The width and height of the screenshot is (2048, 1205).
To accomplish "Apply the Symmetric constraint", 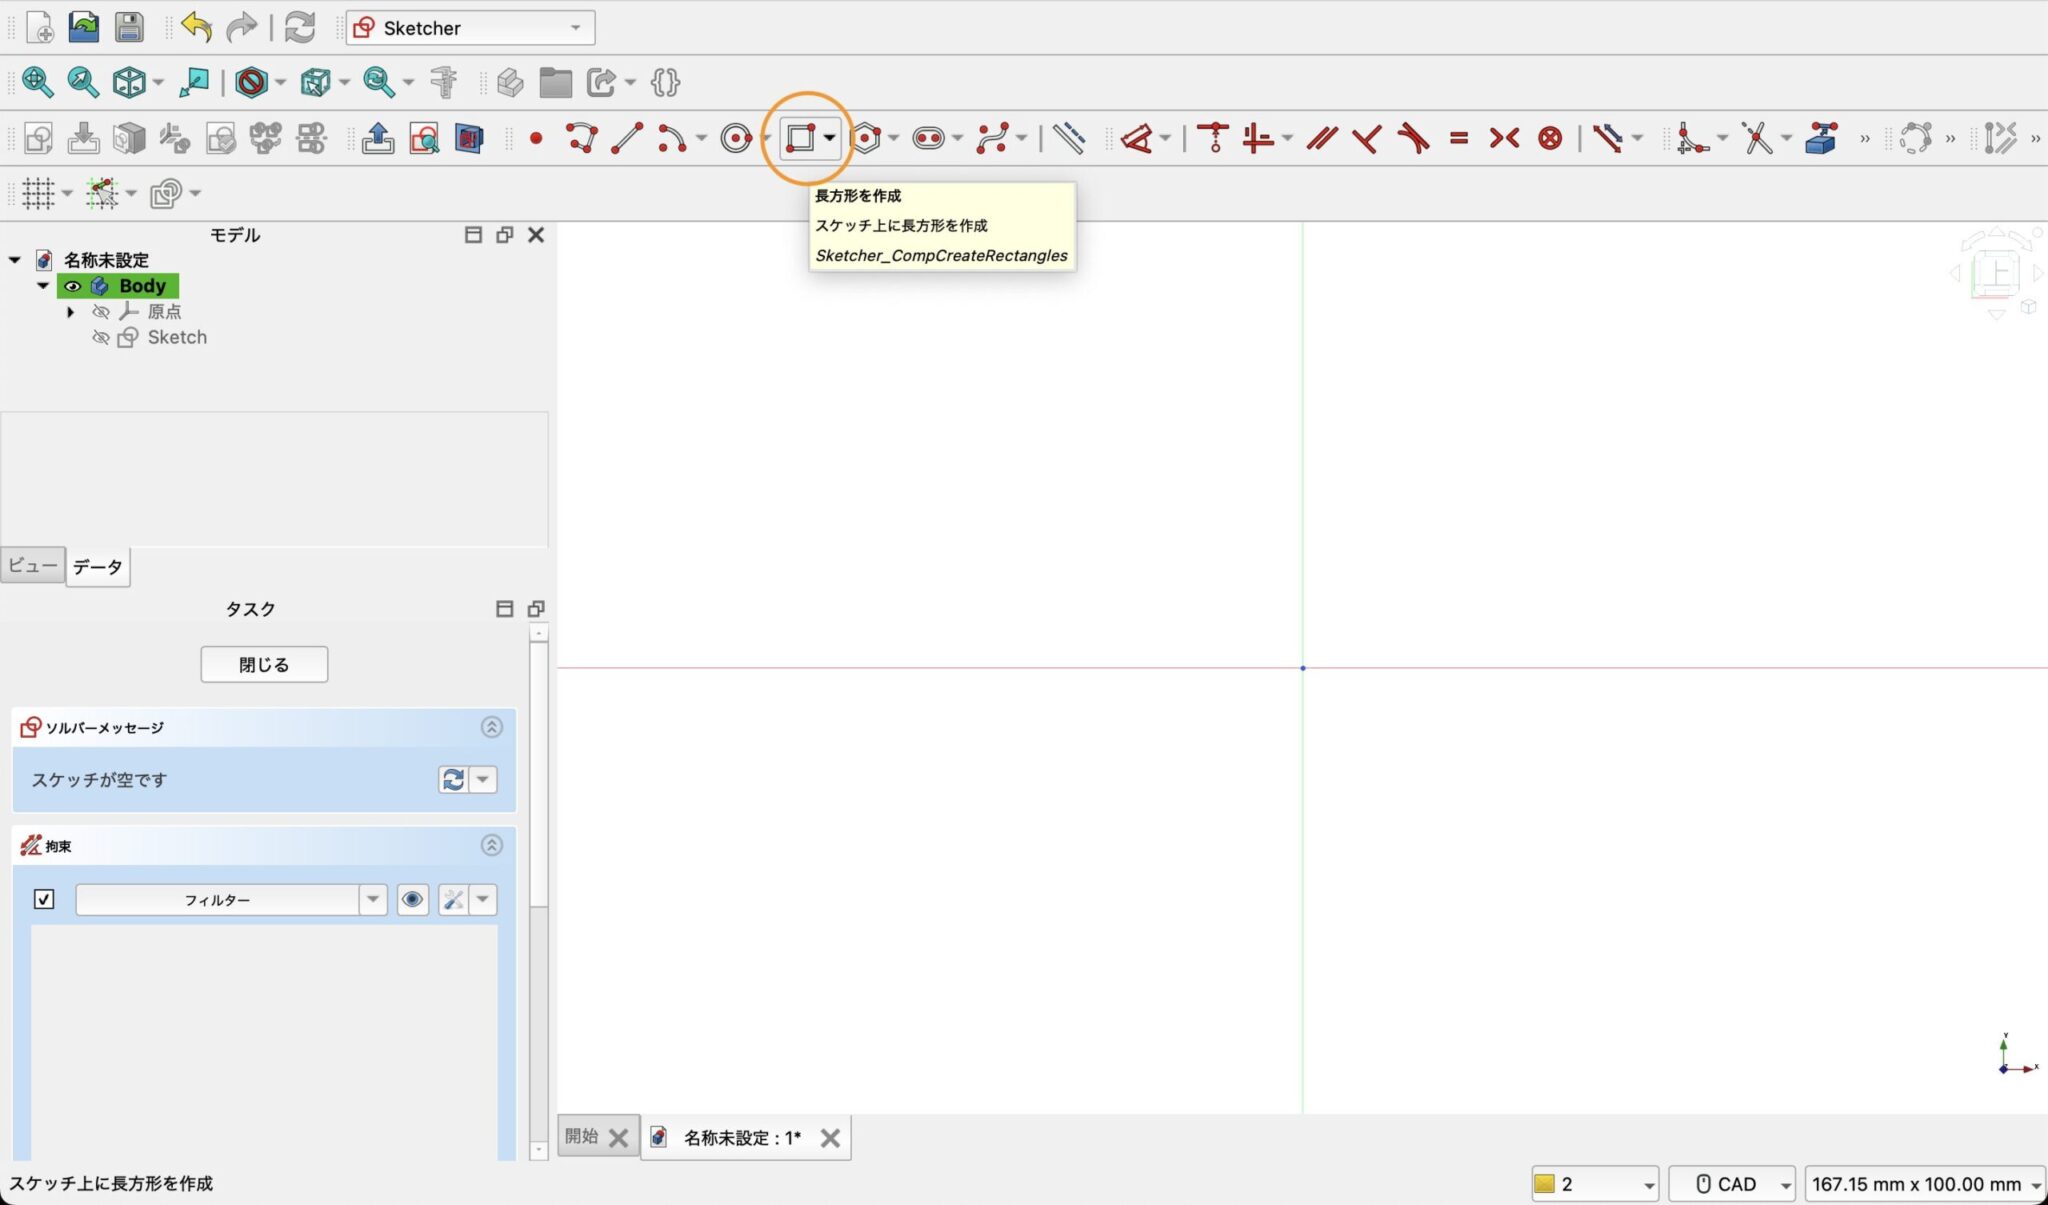I will tap(1504, 138).
